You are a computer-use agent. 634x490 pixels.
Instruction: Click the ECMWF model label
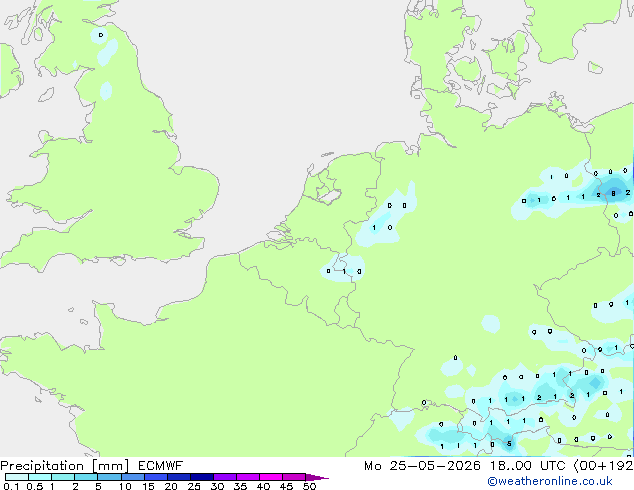pyautogui.click(x=161, y=466)
